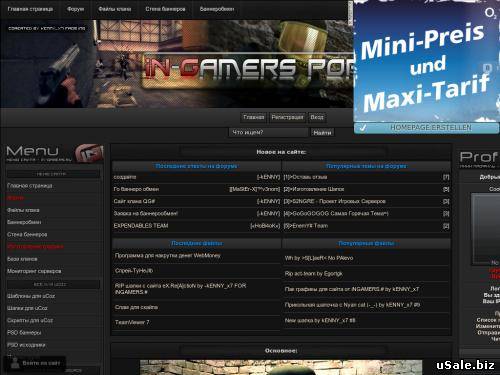Open Баннерообмен in sidebar Menu
The image size is (500, 375).
[24, 222]
